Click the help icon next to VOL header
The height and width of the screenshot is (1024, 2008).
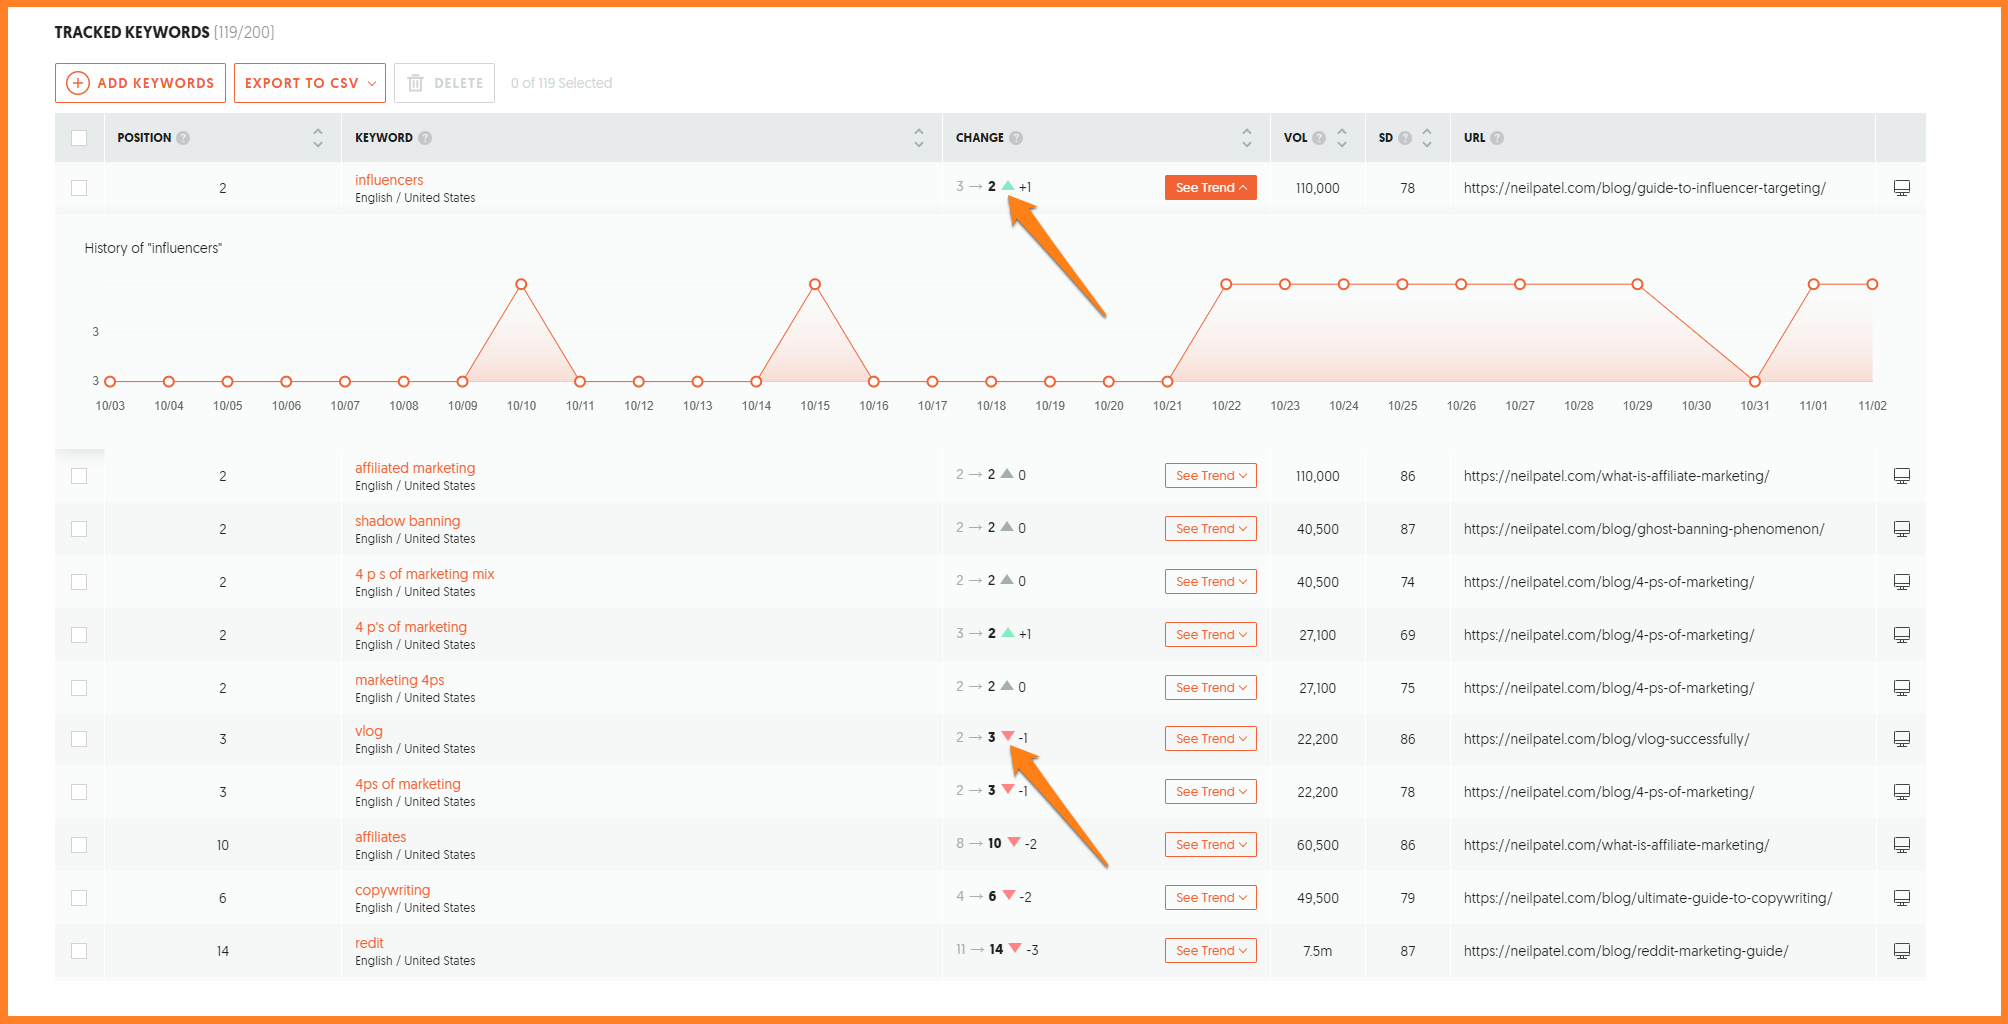point(1319,138)
